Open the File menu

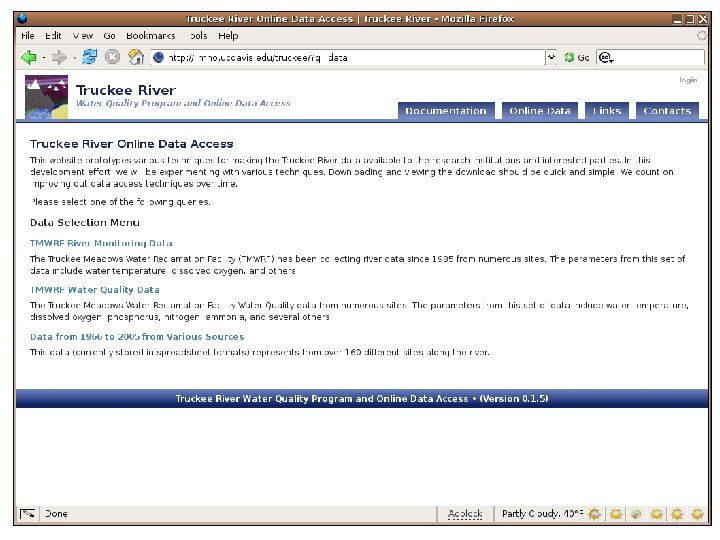coord(28,35)
